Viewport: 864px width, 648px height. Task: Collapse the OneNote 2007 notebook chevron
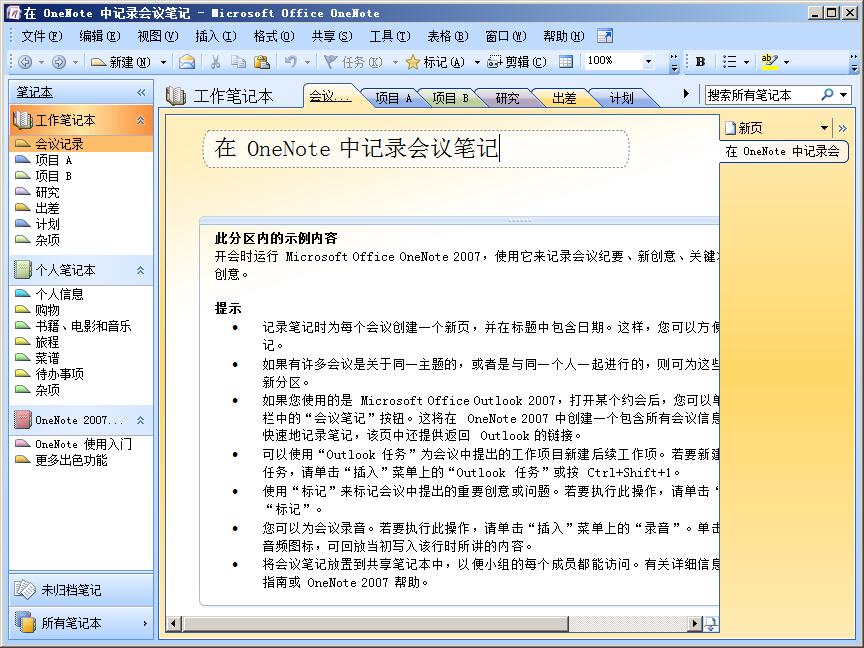141,420
